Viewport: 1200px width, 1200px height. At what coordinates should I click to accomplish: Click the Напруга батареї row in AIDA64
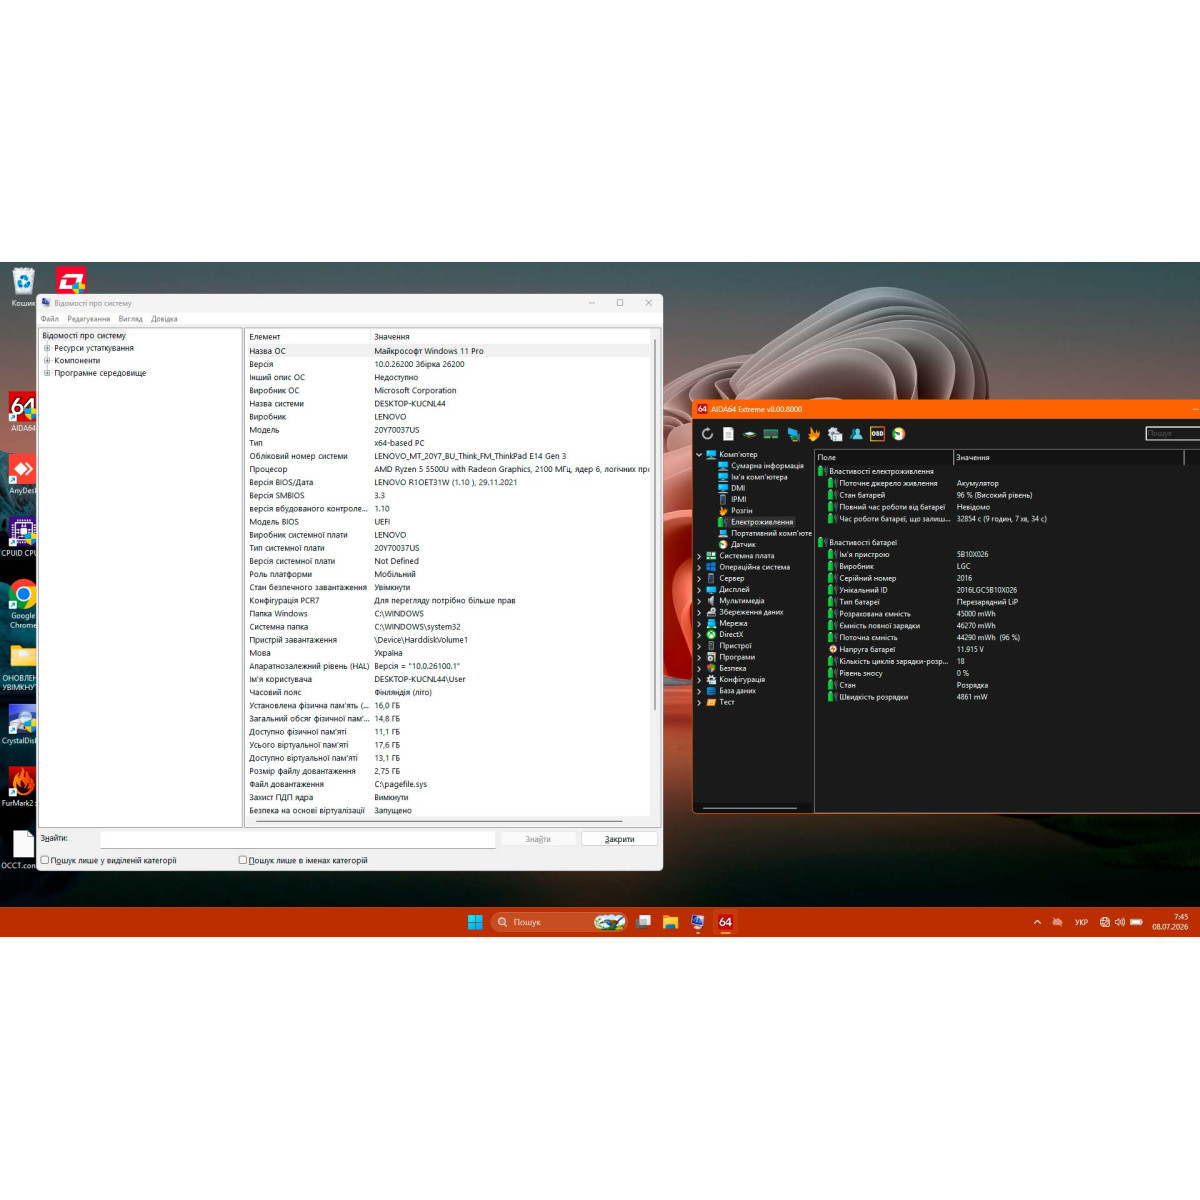[1007, 649]
